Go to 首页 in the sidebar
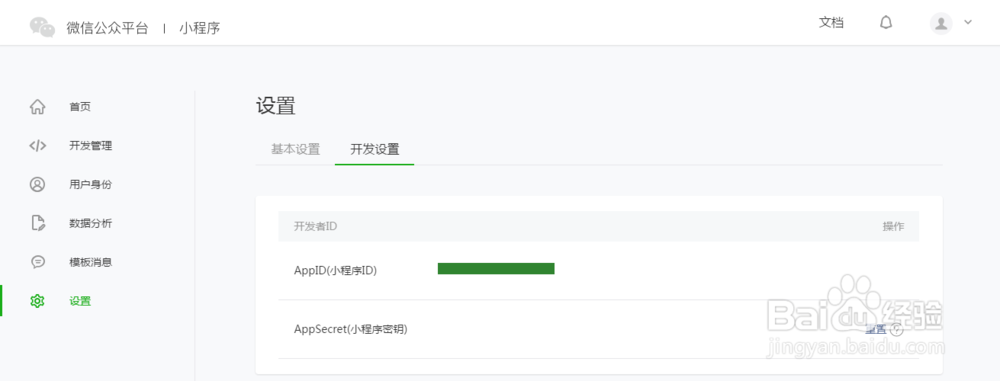 tap(80, 107)
